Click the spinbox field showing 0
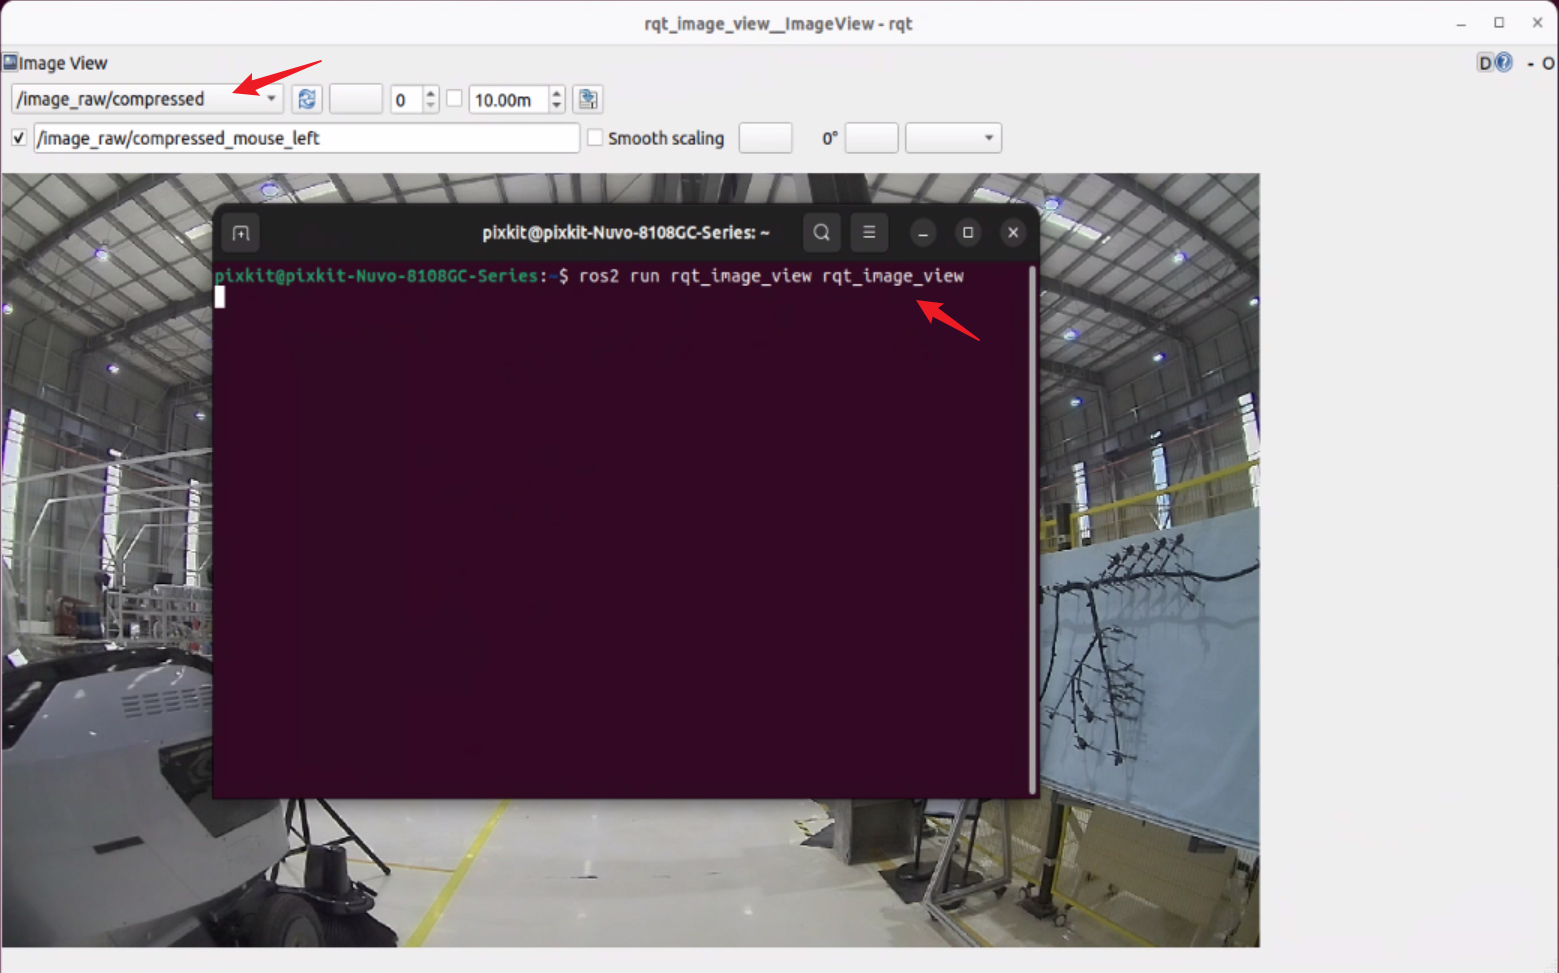Image resolution: width=1559 pixels, height=973 pixels. coord(406,99)
